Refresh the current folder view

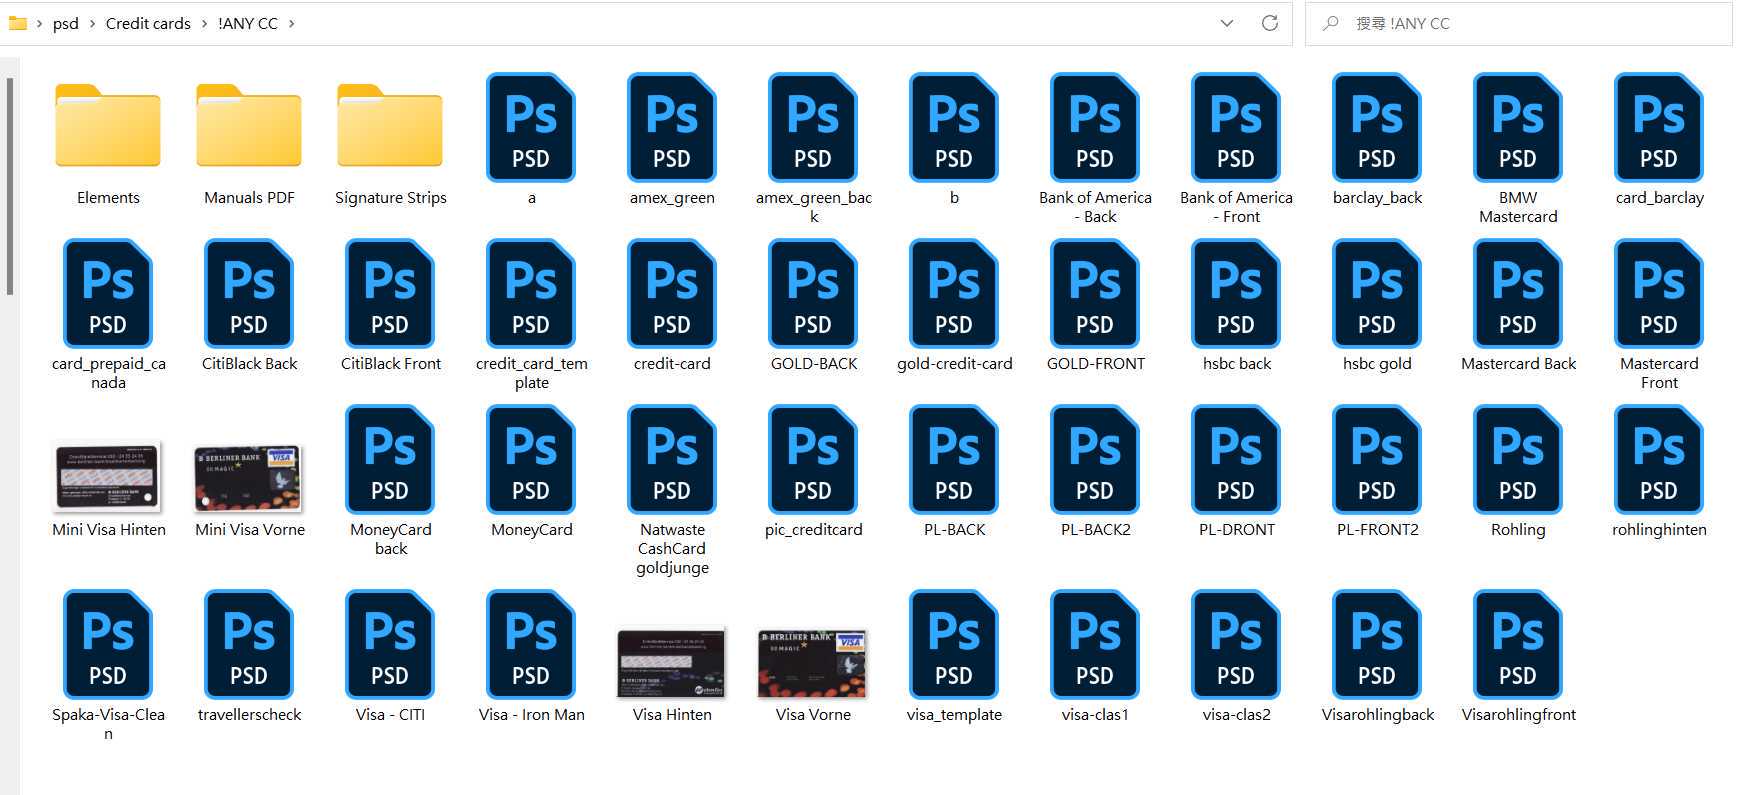pyautogui.click(x=1270, y=23)
